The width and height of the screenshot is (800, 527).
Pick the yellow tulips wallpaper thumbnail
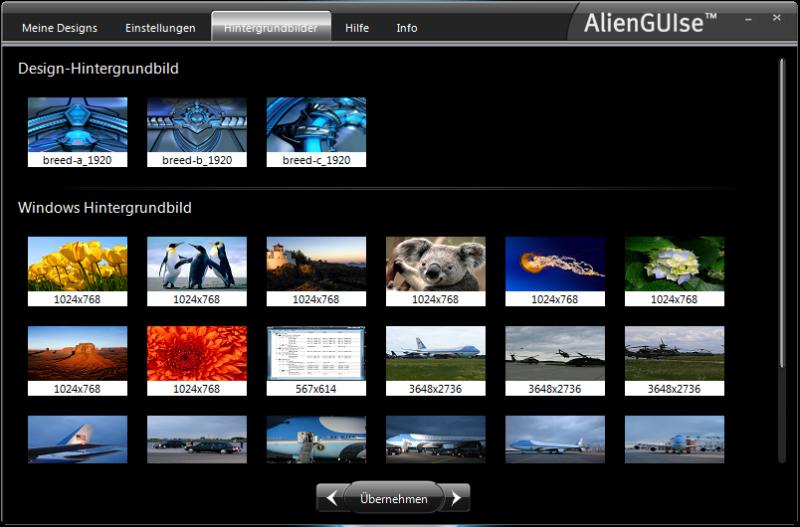pos(77,264)
